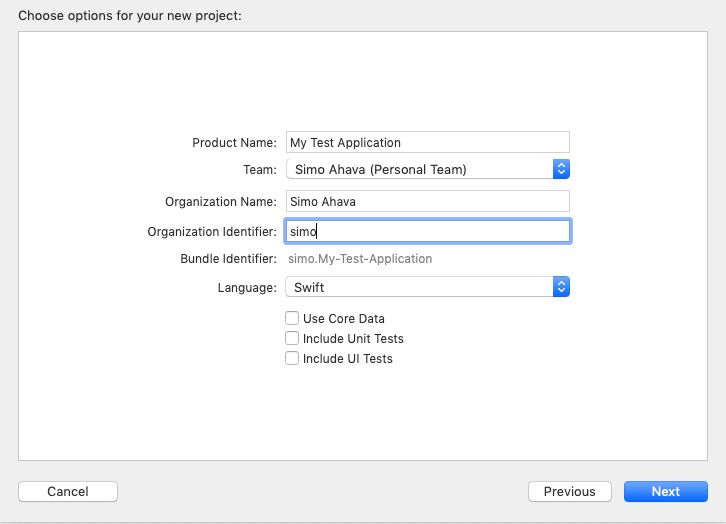726x524 pixels.
Task: Click the Next button
Action: click(x=665, y=491)
